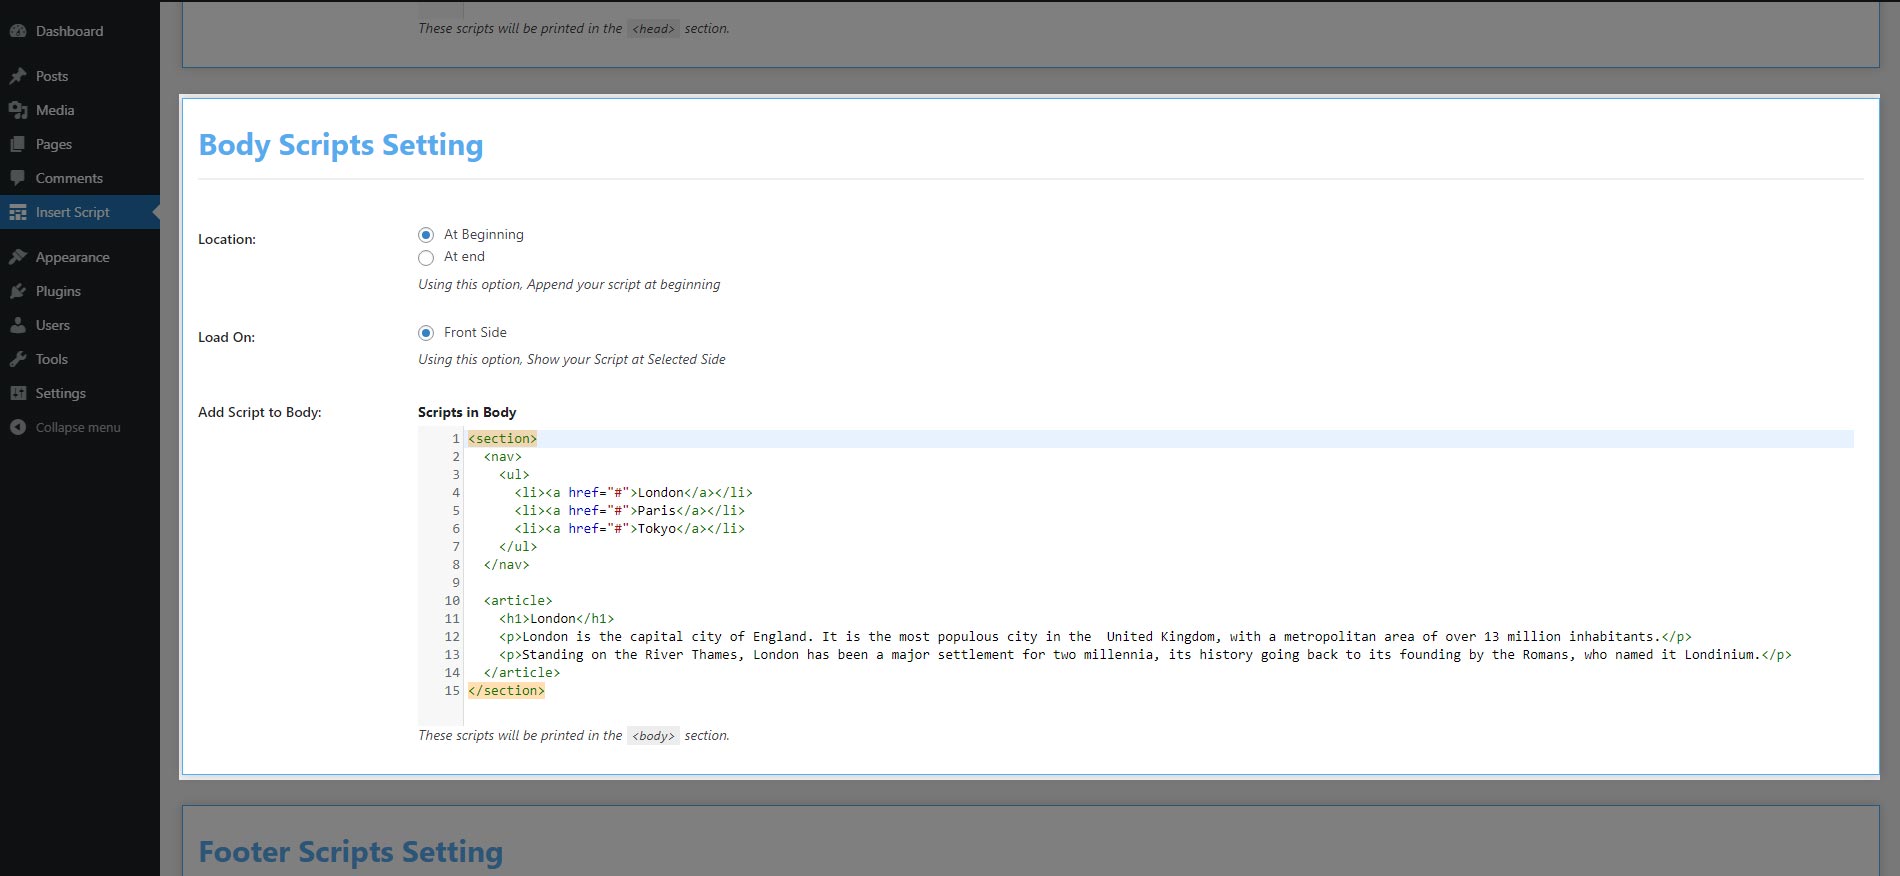Click the Settings sliders icon
Viewport: 1900px width, 876px height.
[18, 393]
